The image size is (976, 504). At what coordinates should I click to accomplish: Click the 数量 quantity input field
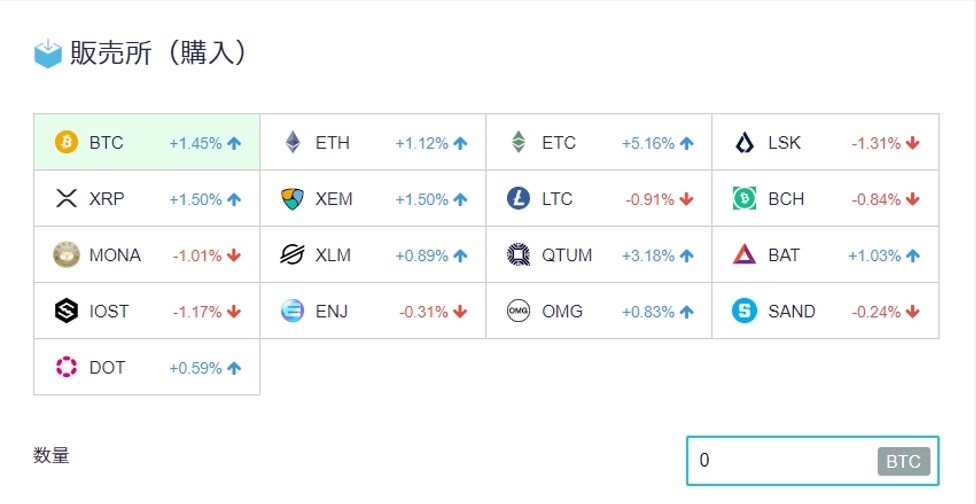pyautogui.click(x=812, y=460)
